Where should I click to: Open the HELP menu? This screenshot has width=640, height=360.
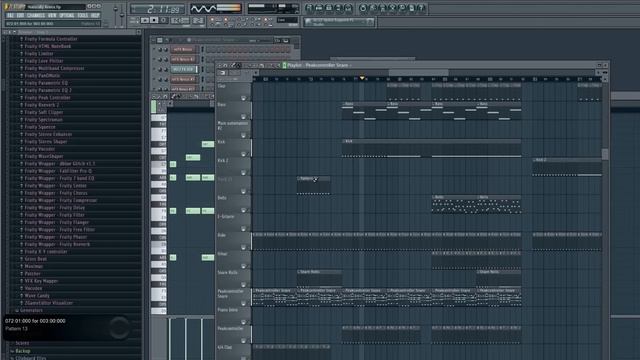95,16
